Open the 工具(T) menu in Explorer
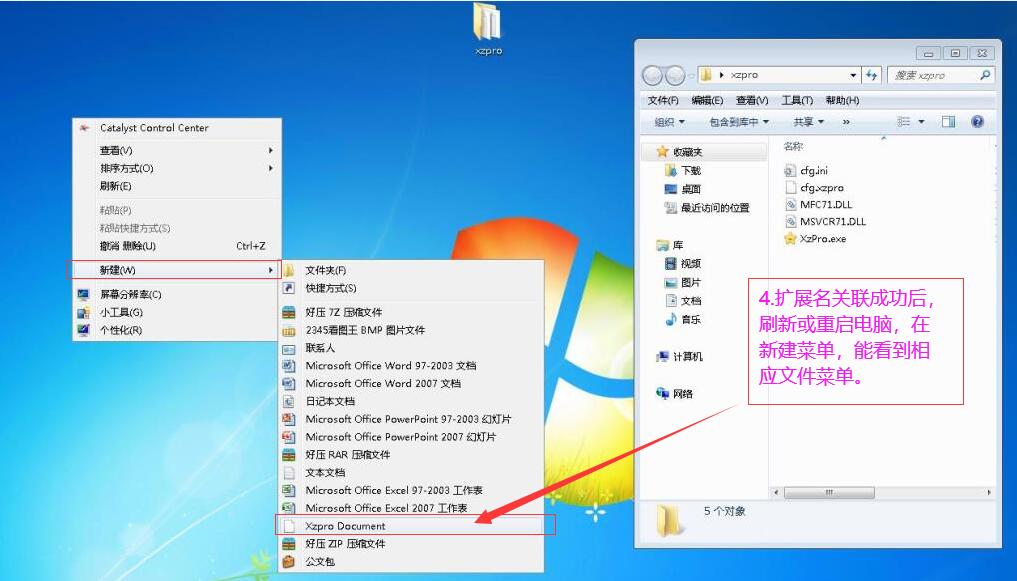Viewport: 1017px width, 581px height. point(796,100)
